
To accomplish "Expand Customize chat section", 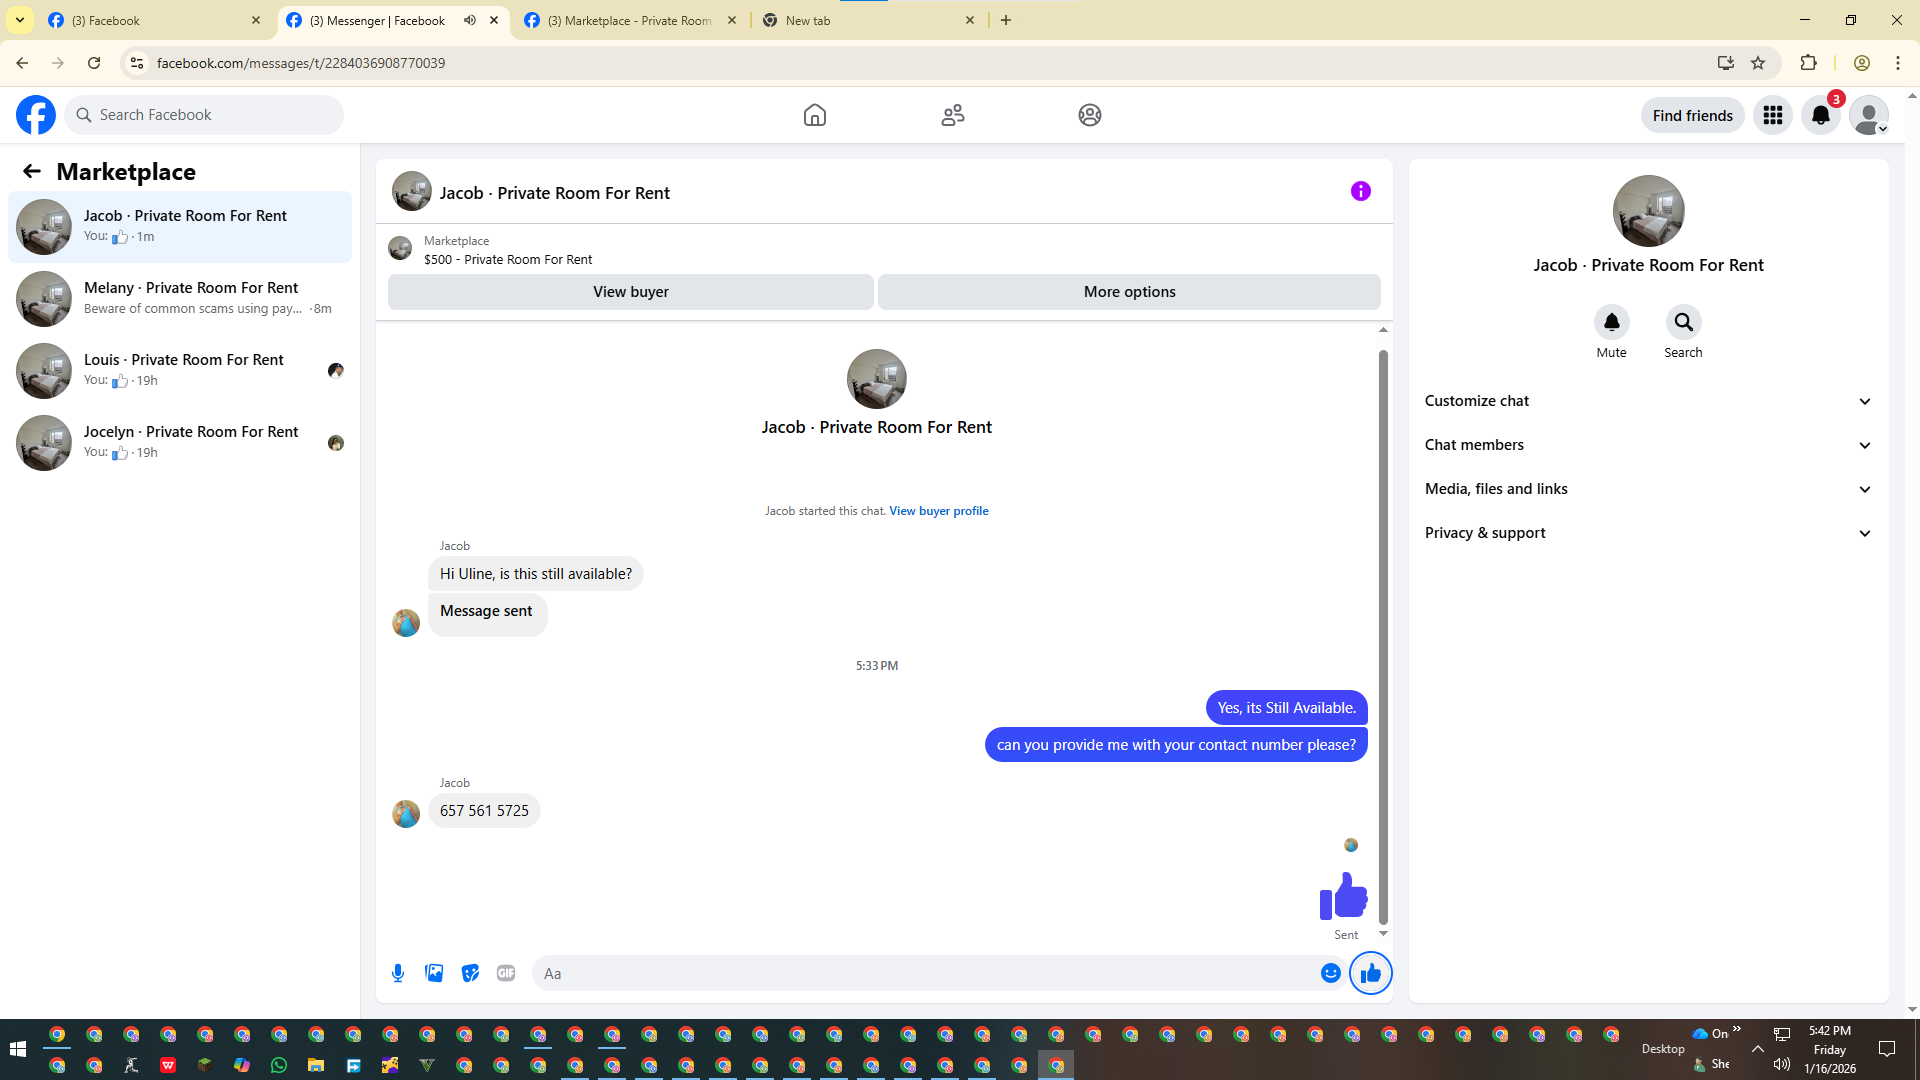I will (1648, 401).
